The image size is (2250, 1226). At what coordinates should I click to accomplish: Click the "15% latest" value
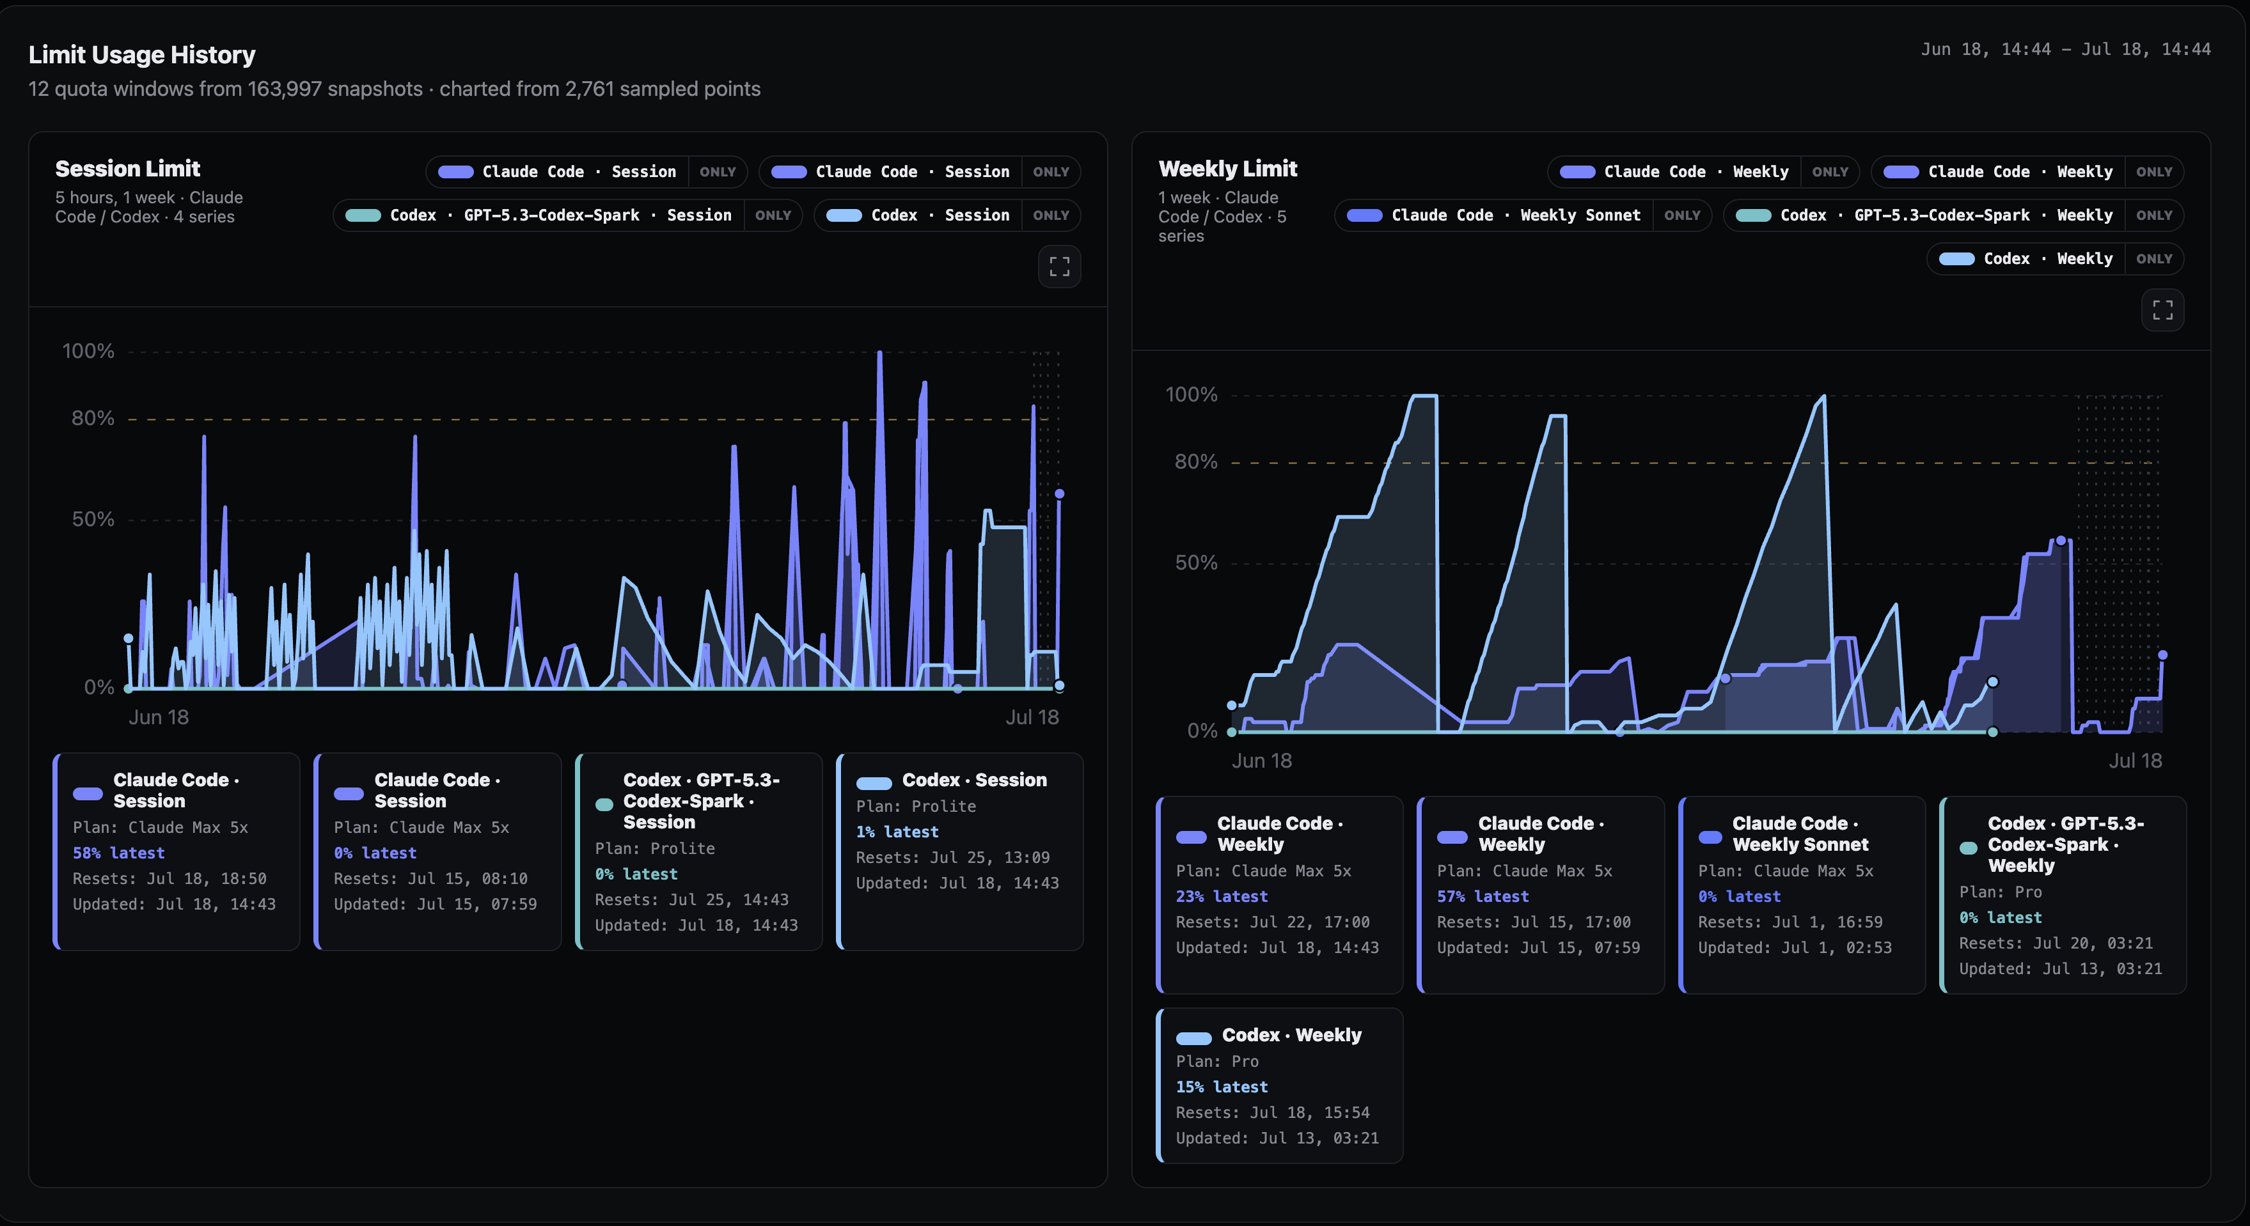click(x=1221, y=1087)
